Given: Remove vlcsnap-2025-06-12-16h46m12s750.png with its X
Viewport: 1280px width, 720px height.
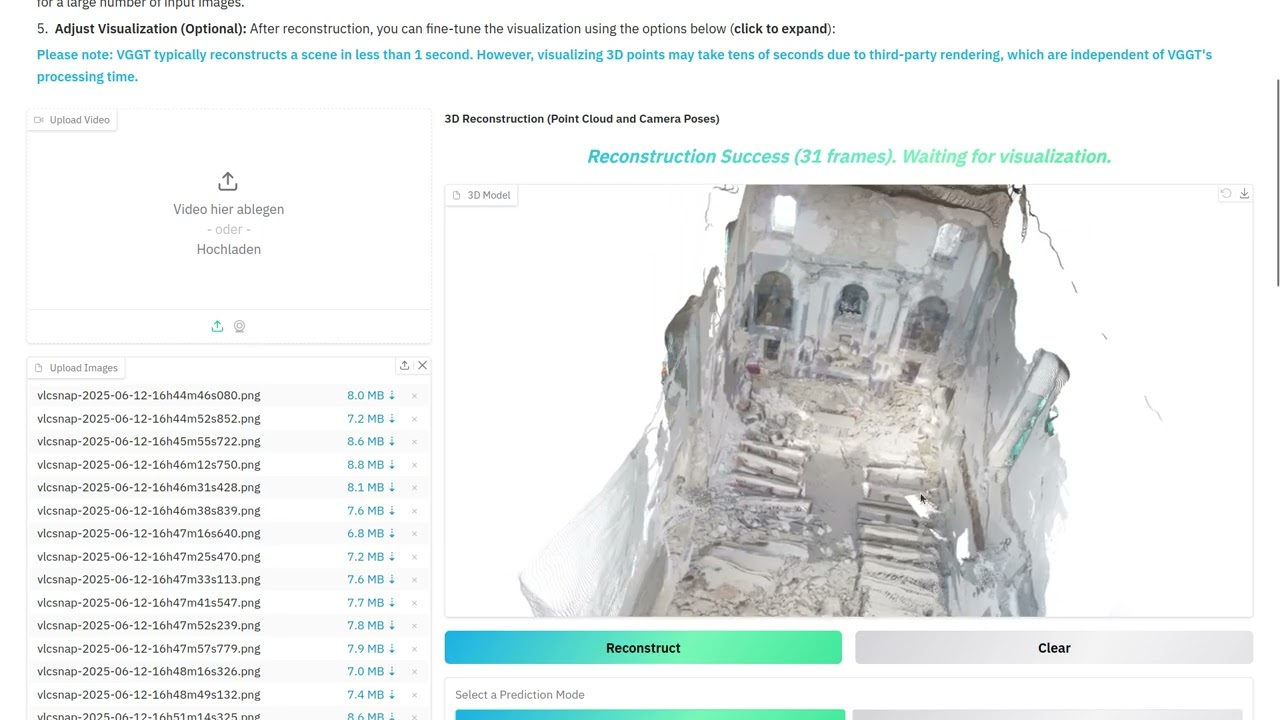Looking at the screenshot, I should tap(414, 465).
